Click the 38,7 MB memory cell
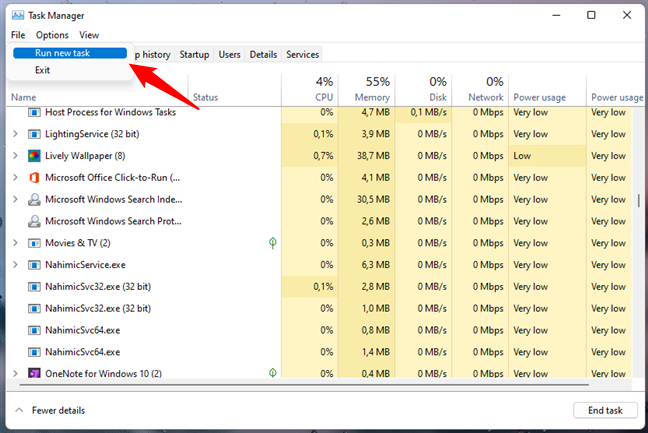The image size is (648, 433). pyautogui.click(x=367, y=156)
